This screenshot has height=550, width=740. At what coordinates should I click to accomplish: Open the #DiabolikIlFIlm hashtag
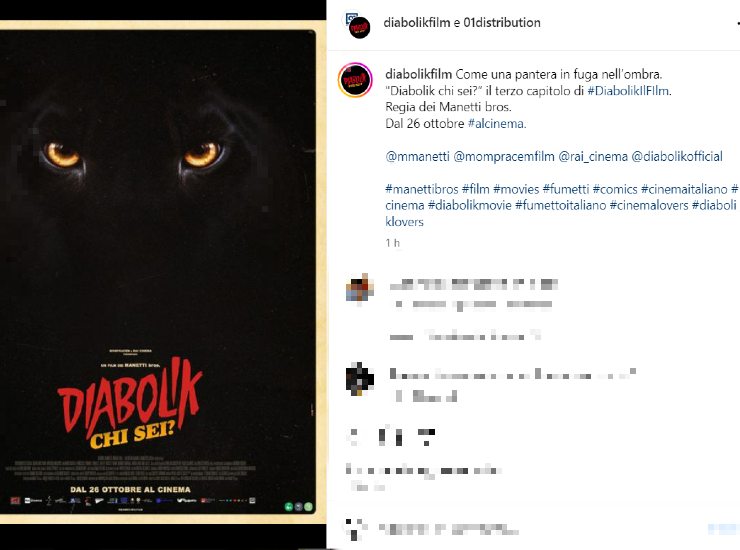pyautogui.click(x=628, y=91)
